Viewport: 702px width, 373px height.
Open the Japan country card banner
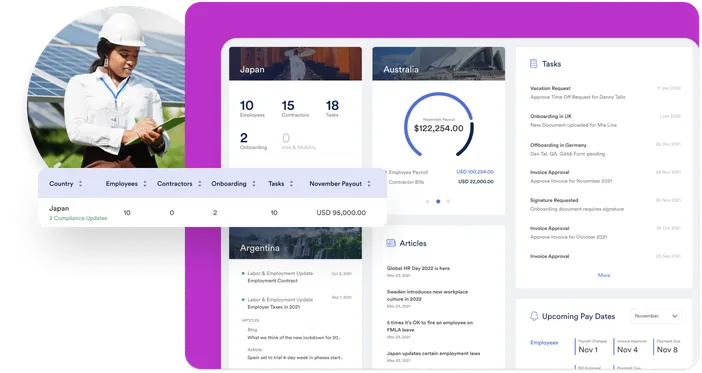click(x=295, y=64)
